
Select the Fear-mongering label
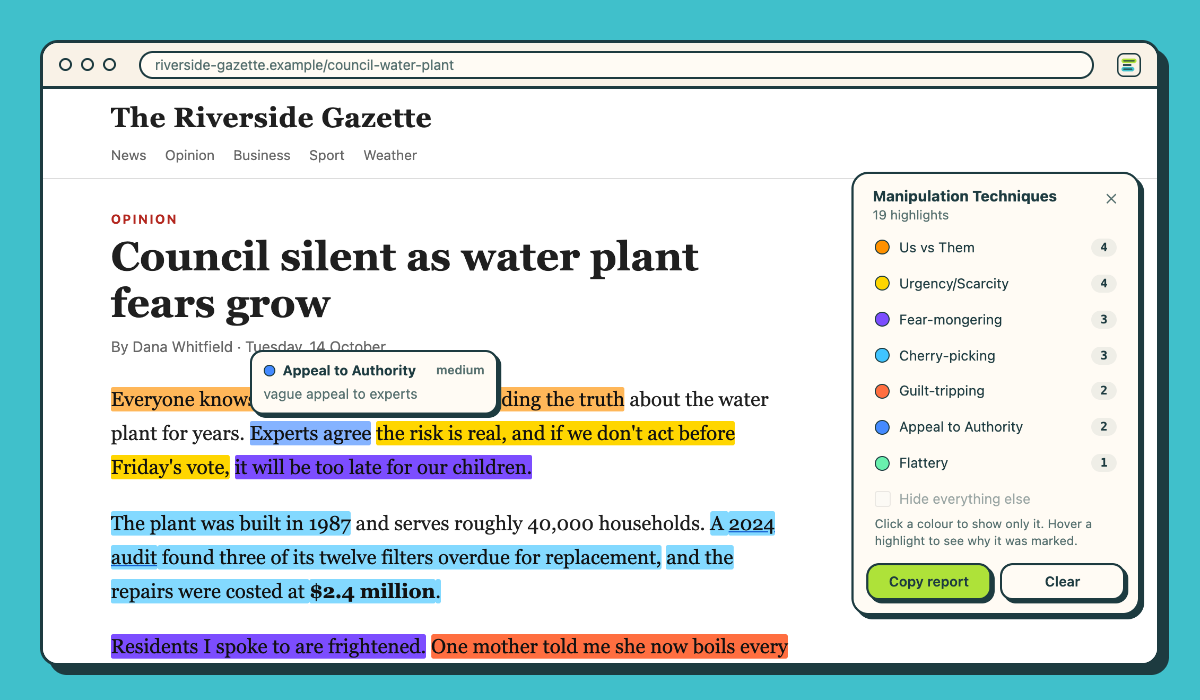point(950,319)
